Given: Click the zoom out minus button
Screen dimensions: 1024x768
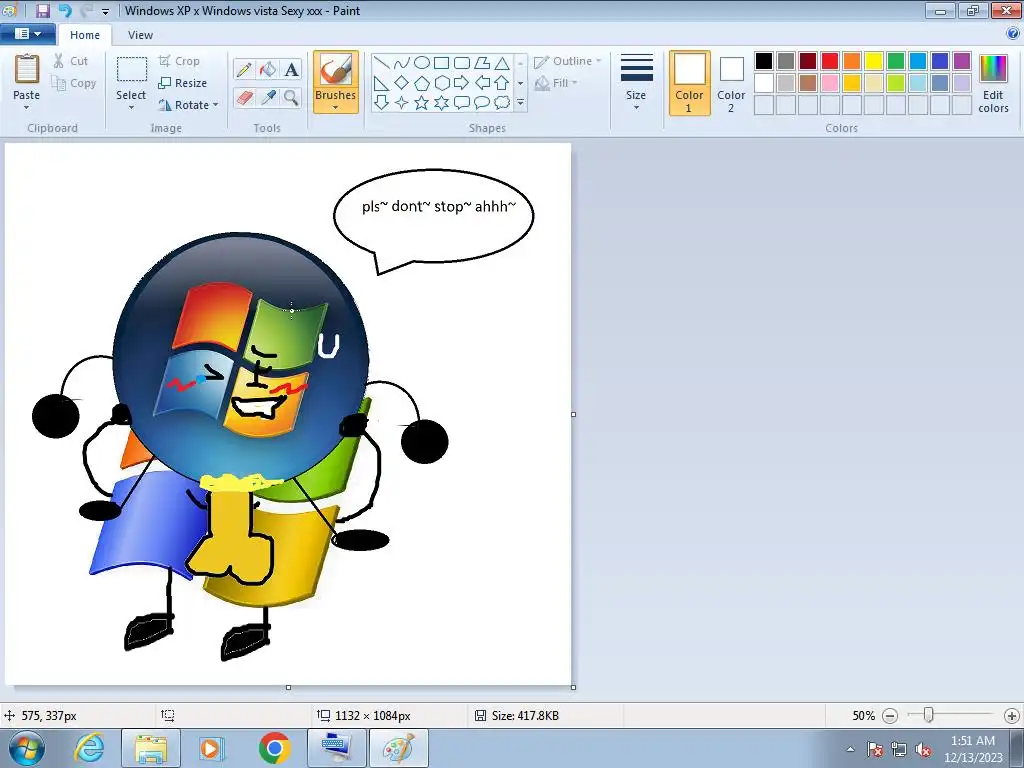Looking at the screenshot, I should point(889,716).
